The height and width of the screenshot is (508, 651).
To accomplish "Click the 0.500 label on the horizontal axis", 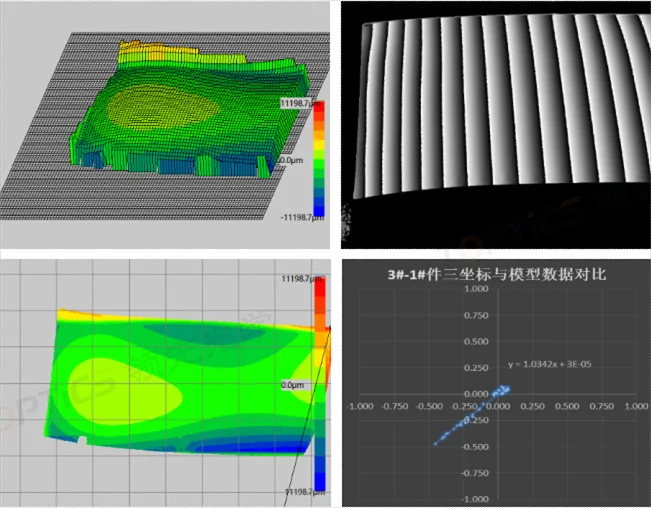I will click(x=567, y=406).
